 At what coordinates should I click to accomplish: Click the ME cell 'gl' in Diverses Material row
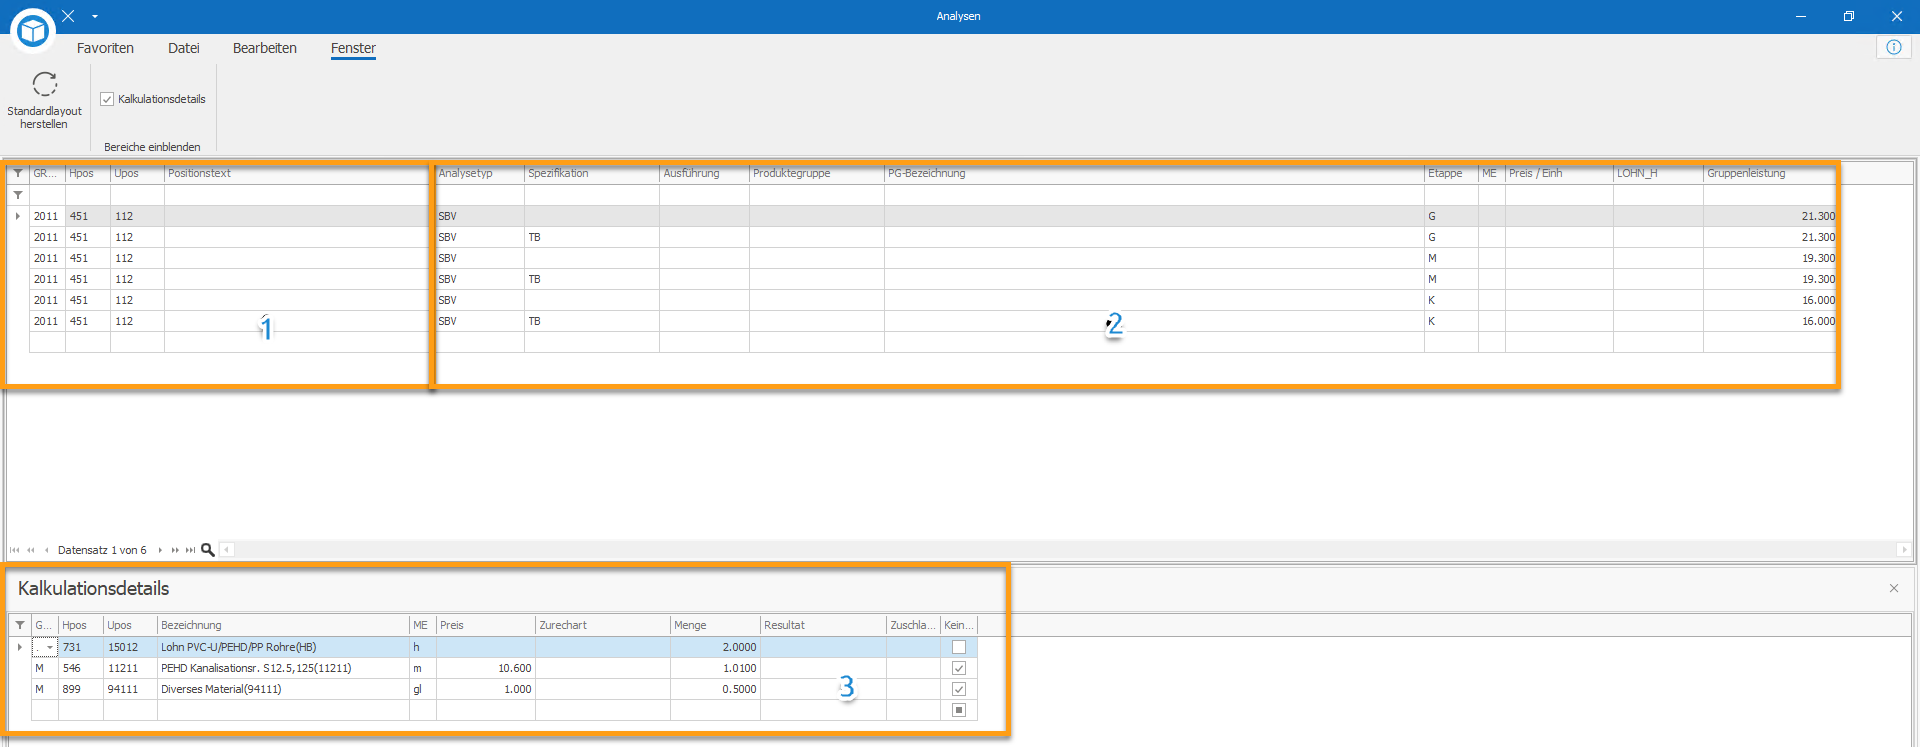tap(423, 689)
